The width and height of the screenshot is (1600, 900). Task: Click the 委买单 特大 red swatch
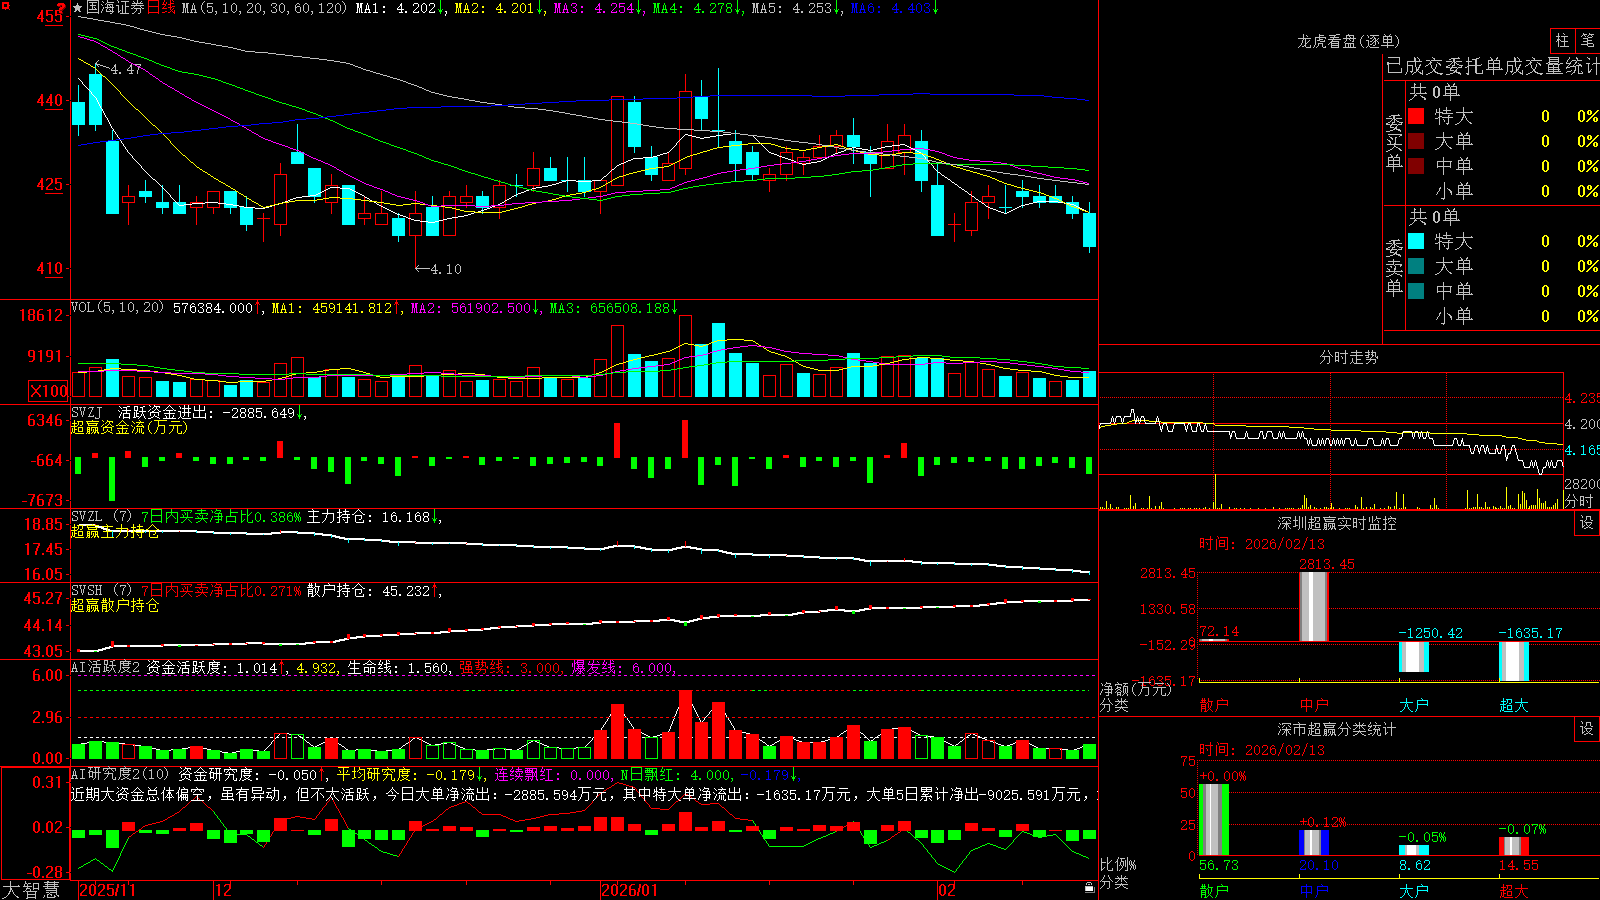point(1416,116)
